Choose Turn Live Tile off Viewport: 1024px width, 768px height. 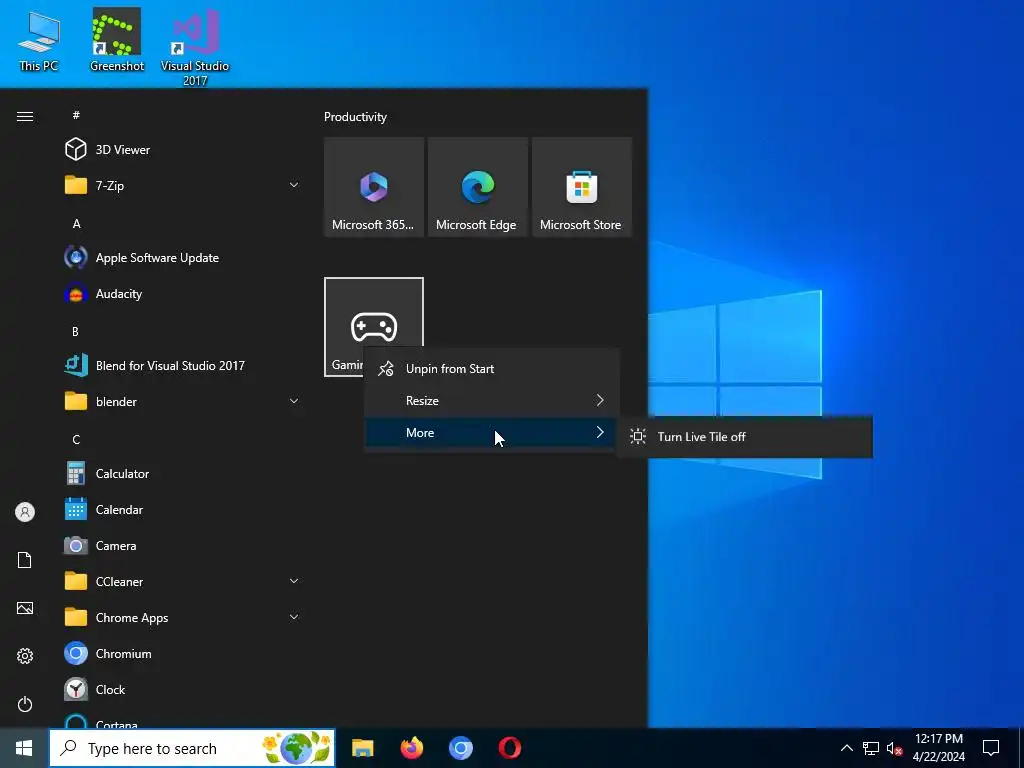[x=744, y=437]
